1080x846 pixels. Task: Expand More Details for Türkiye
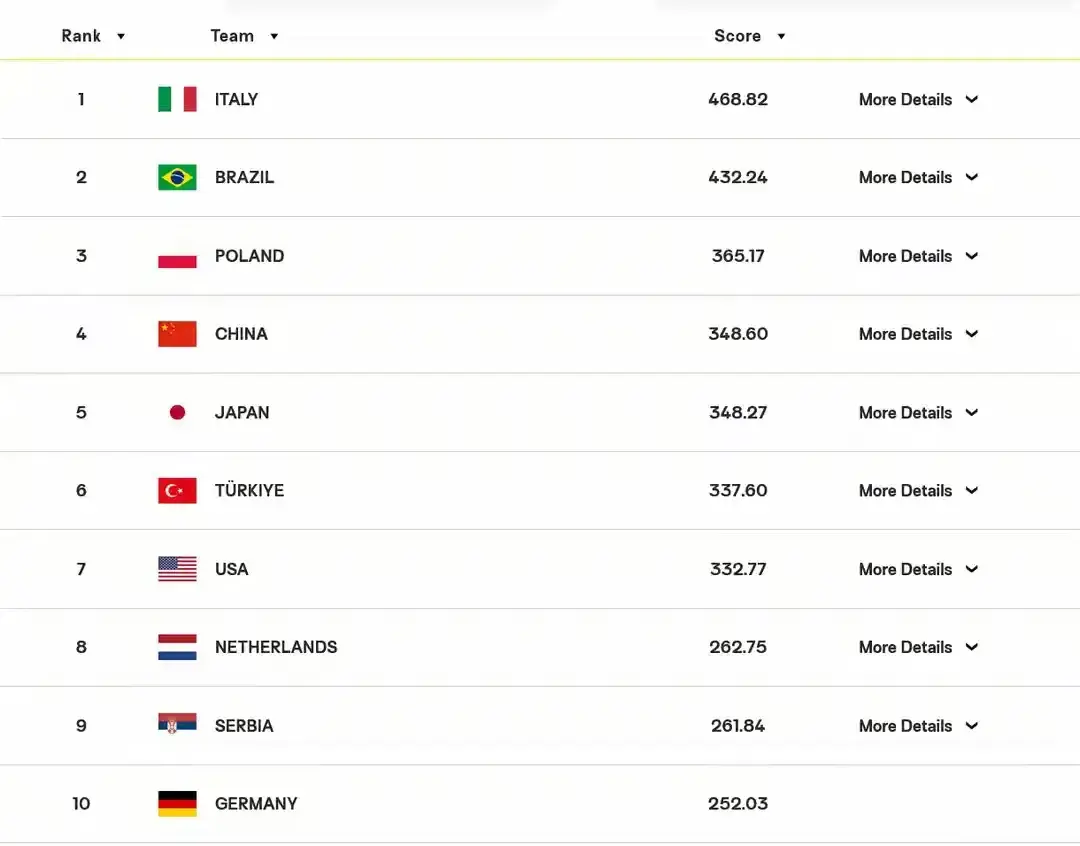tap(918, 491)
